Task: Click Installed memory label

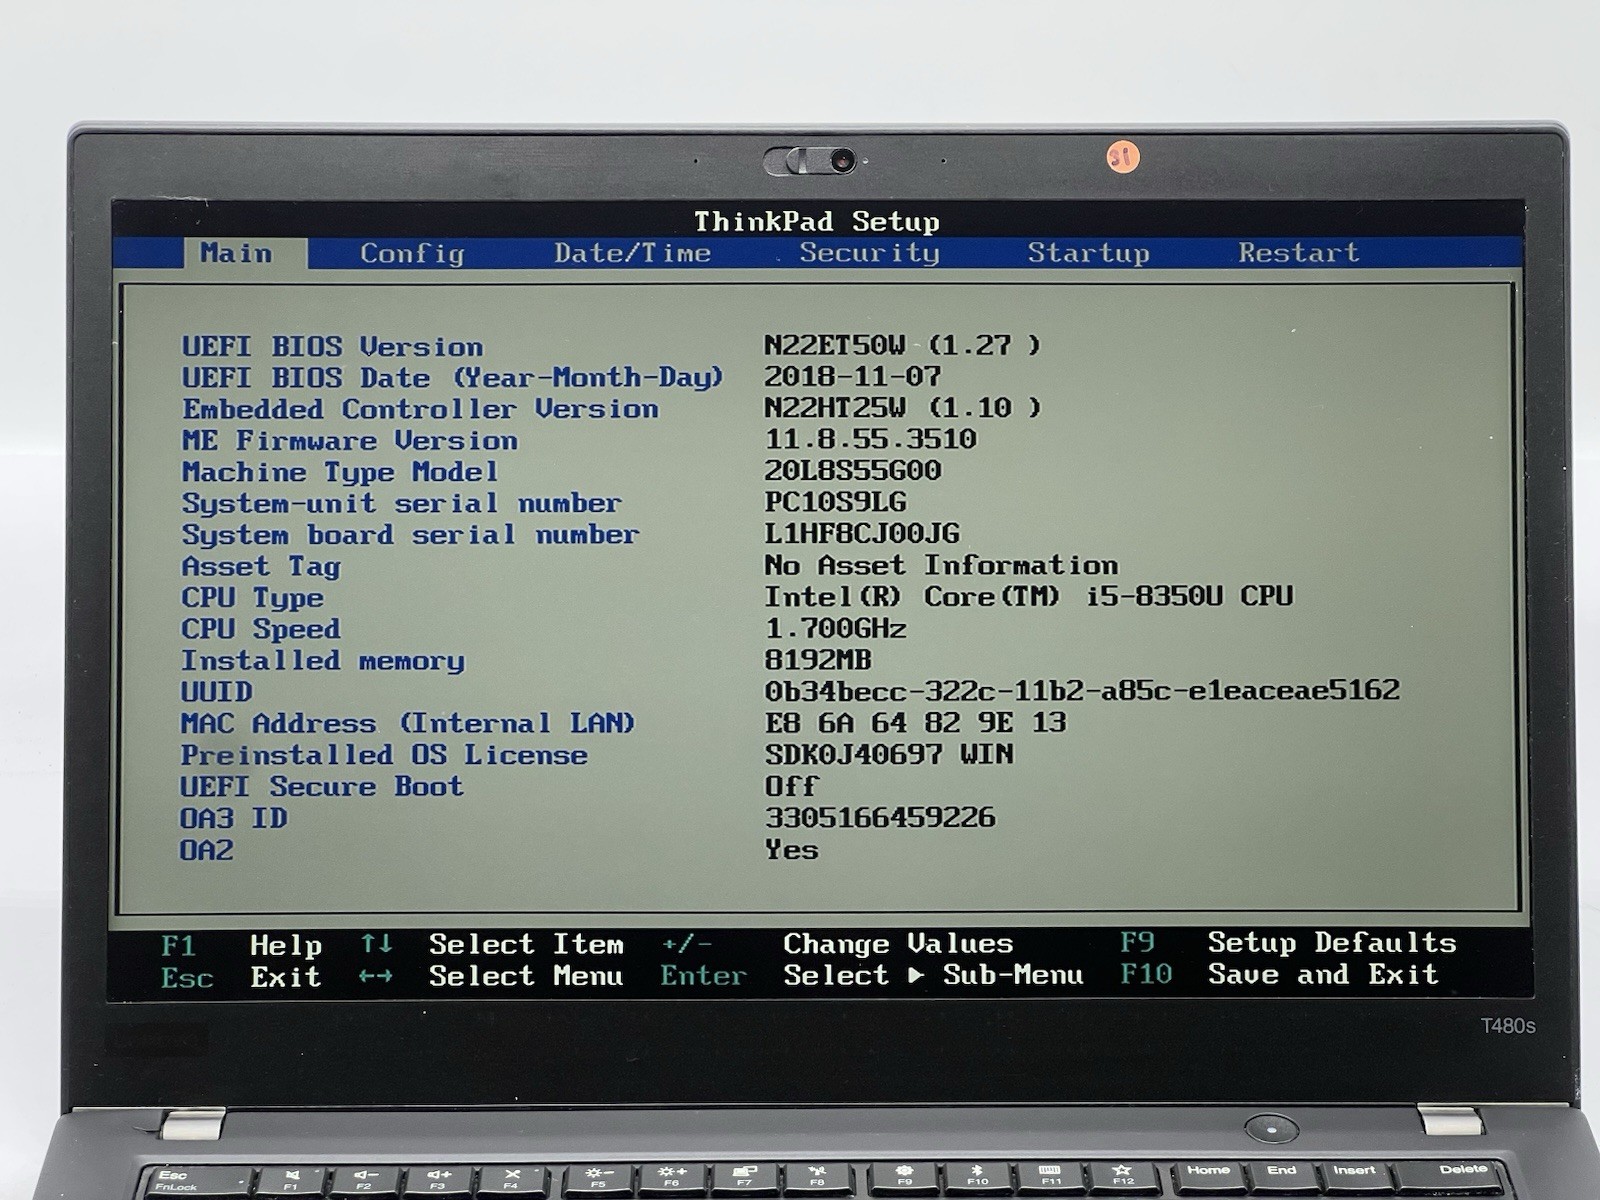Action: pyautogui.click(x=322, y=661)
